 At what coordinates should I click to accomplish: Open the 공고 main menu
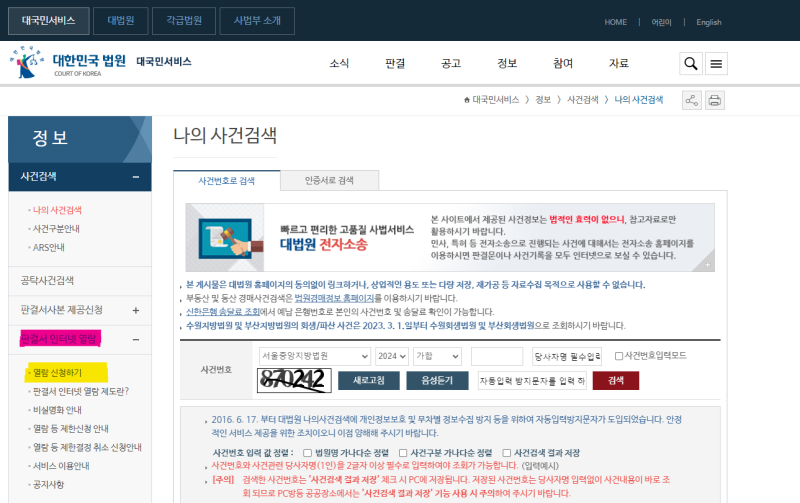click(x=451, y=63)
